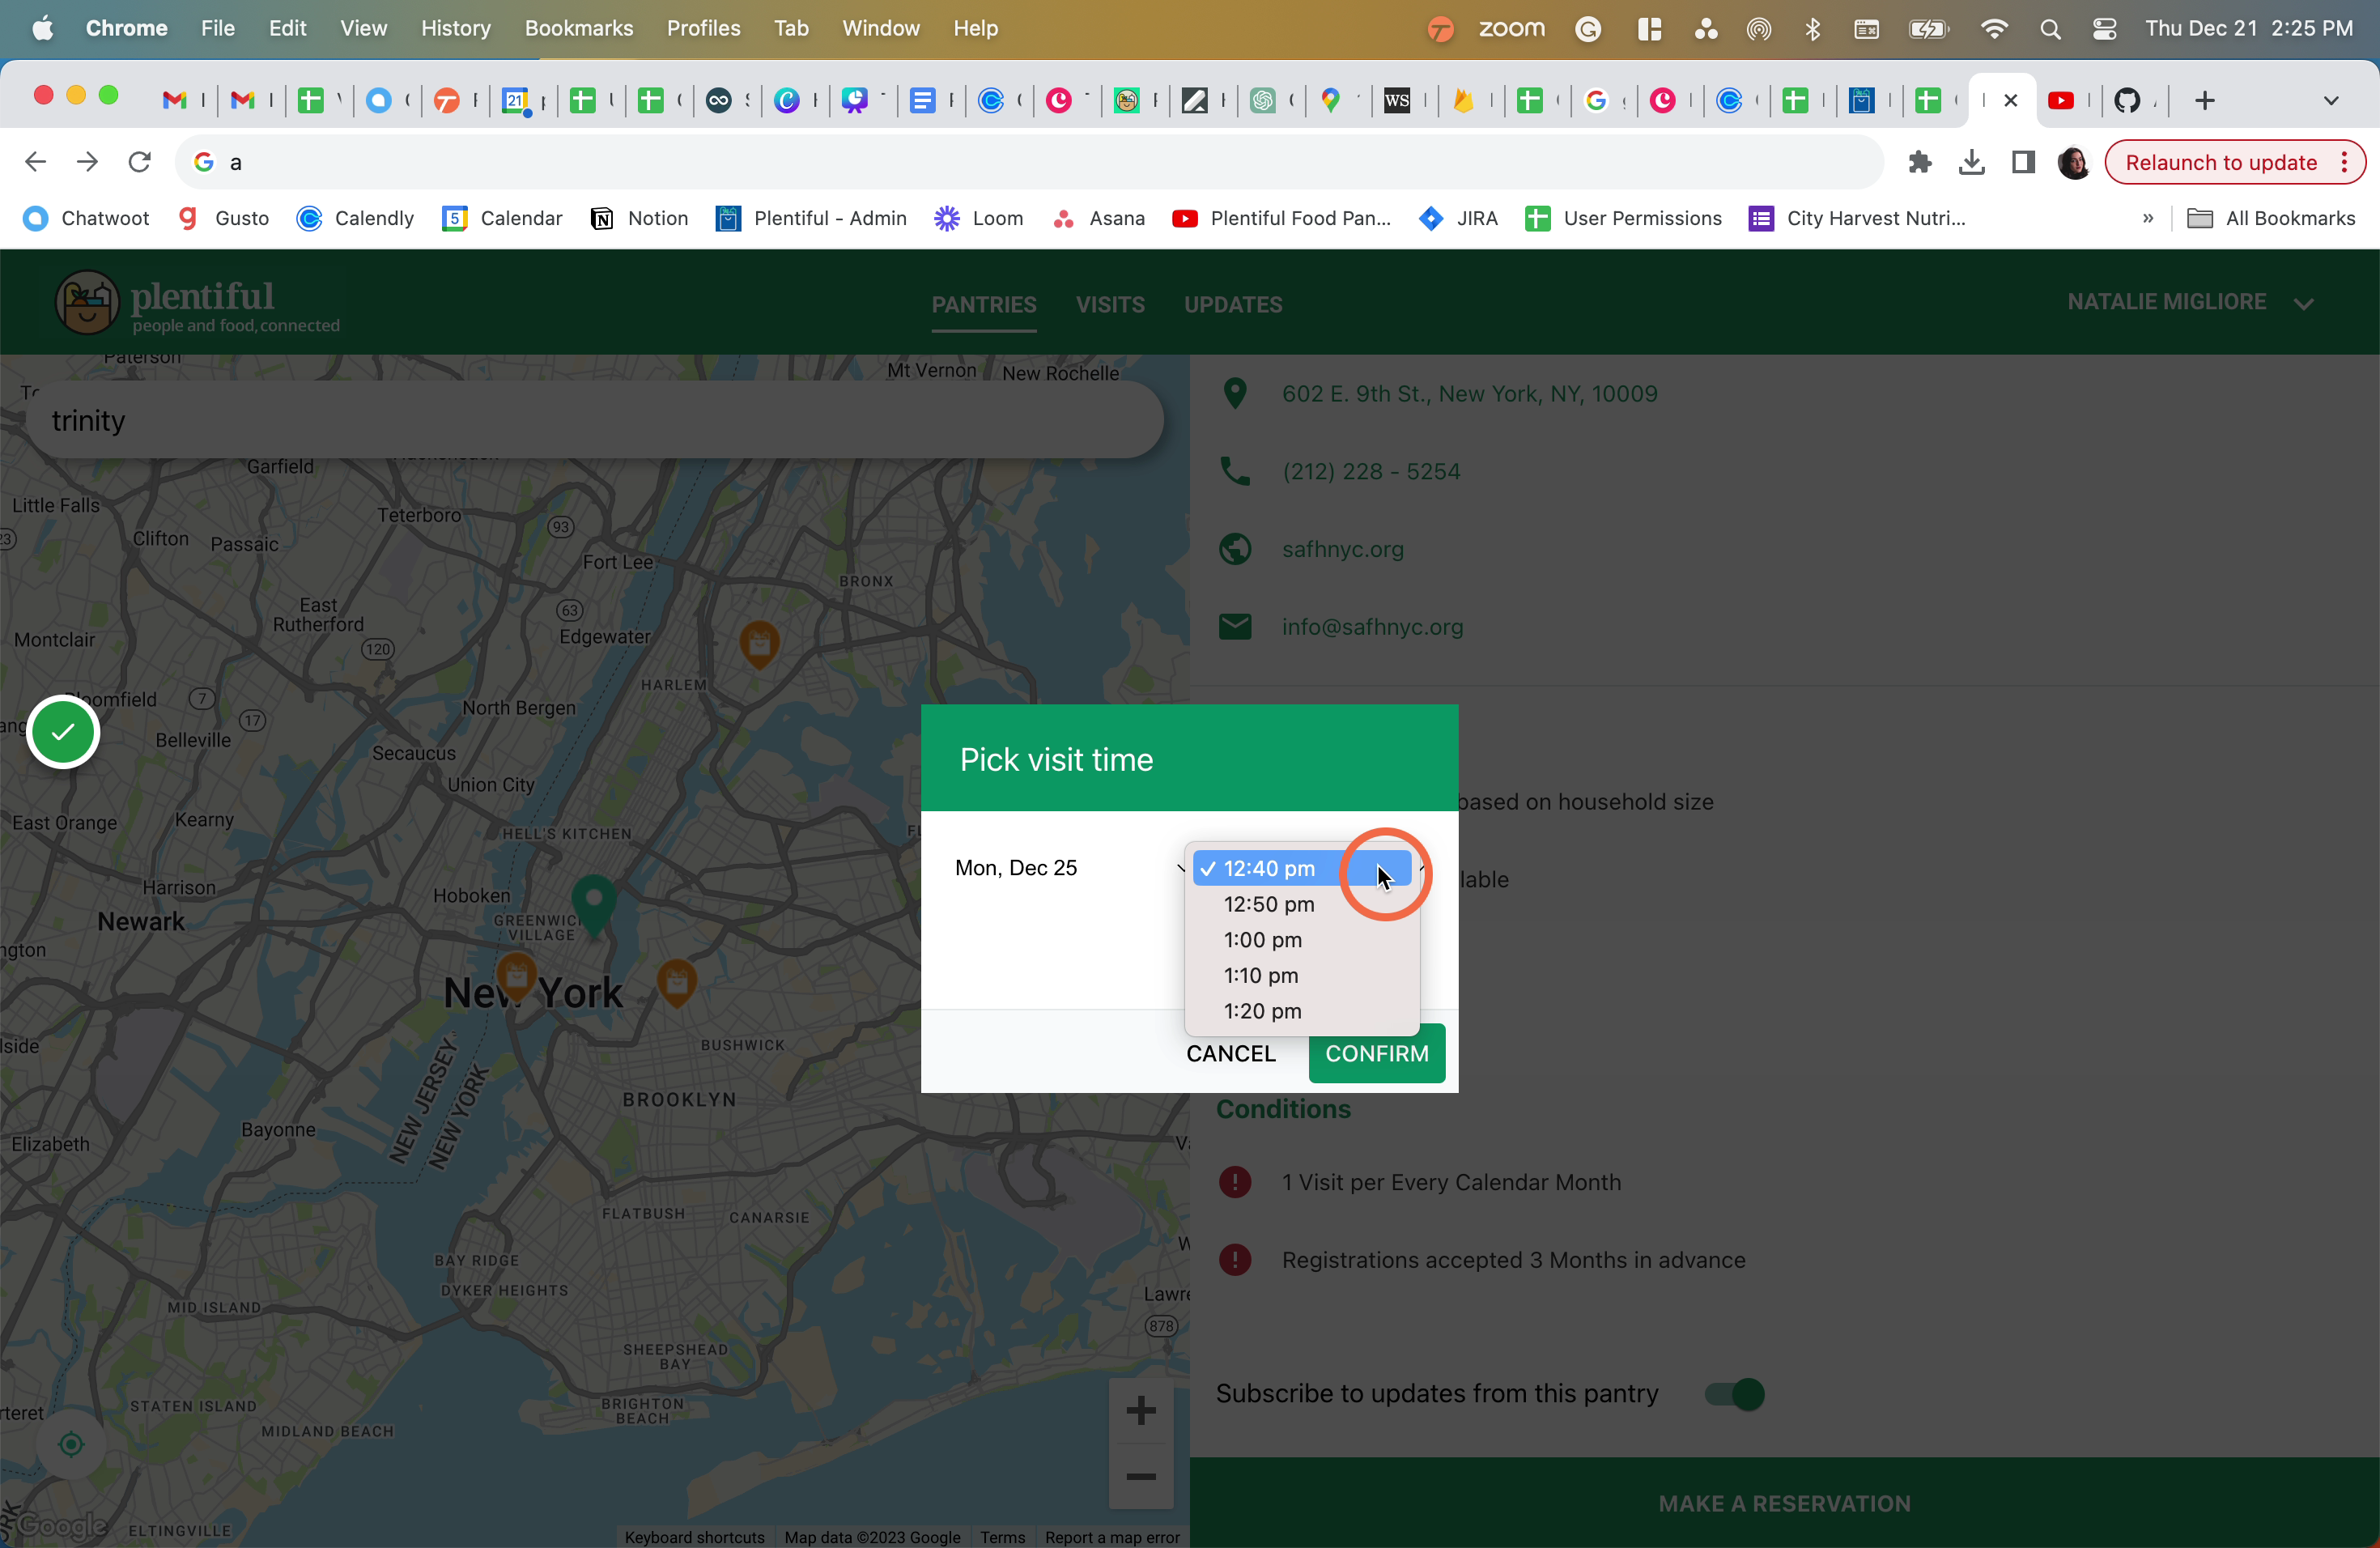The width and height of the screenshot is (2380, 1548).
Task: Switch to Visits tab
Action: click(x=1110, y=305)
